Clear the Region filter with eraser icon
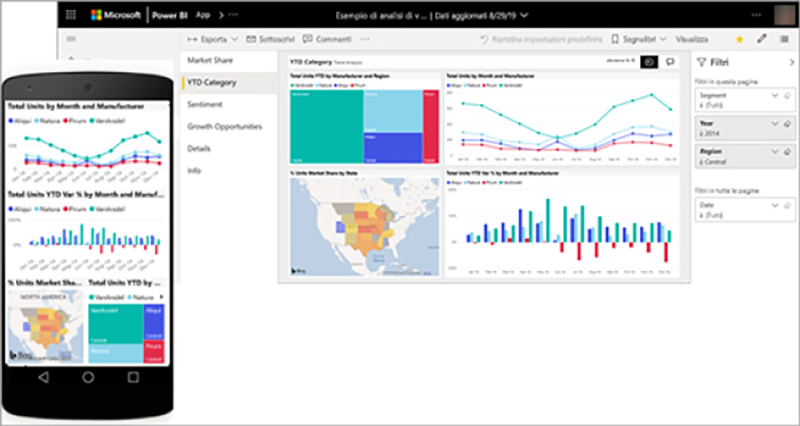 (787, 152)
